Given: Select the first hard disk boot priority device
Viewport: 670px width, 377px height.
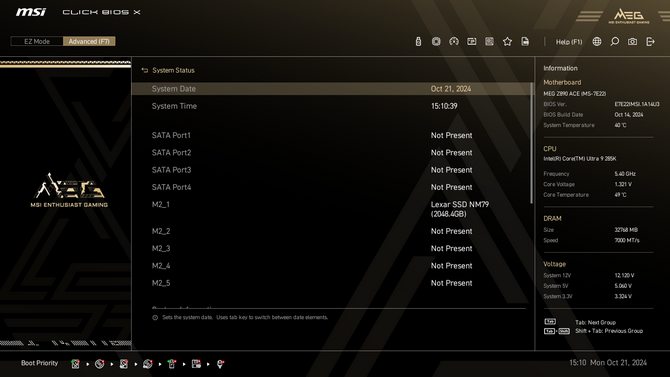Looking at the screenshot, I should [75, 364].
